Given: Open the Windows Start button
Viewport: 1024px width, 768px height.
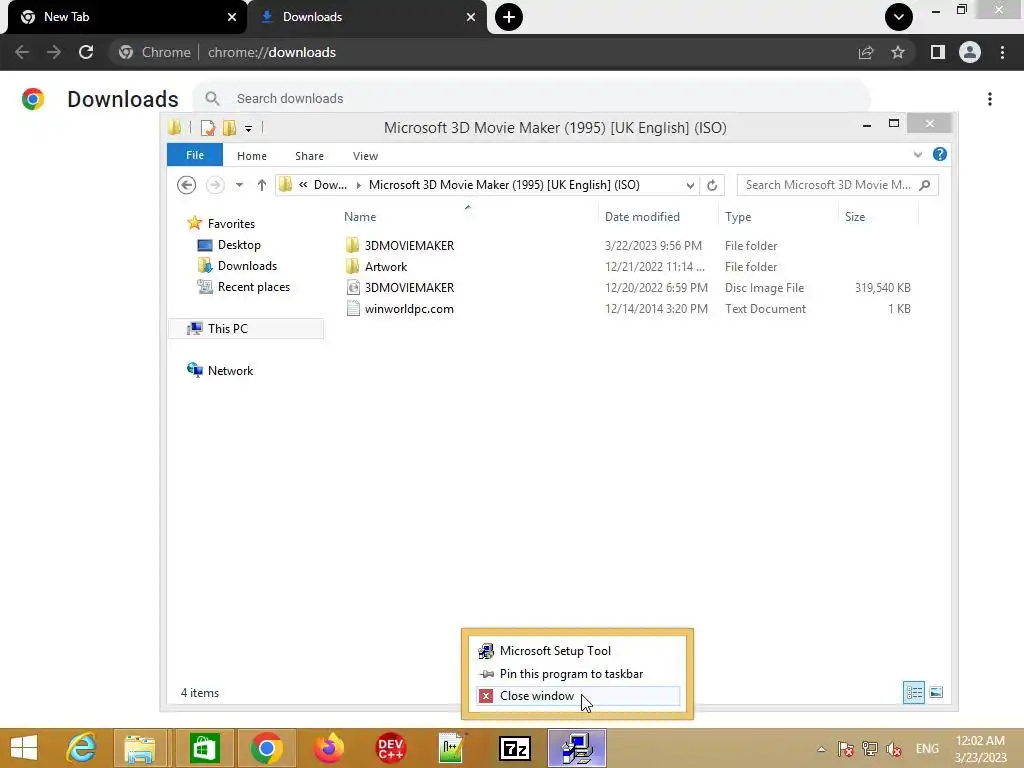Looking at the screenshot, I should 24,748.
